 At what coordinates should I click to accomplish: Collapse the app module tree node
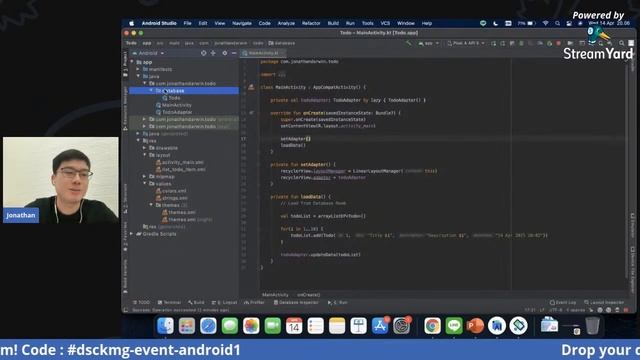point(132,62)
